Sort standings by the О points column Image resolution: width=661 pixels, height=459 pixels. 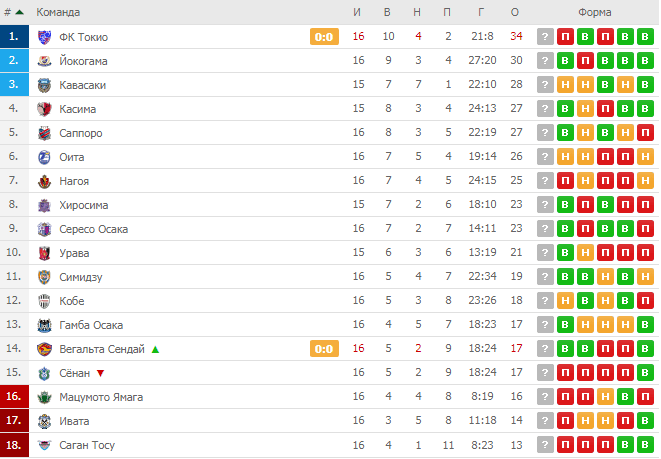pyautogui.click(x=515, y=12)
